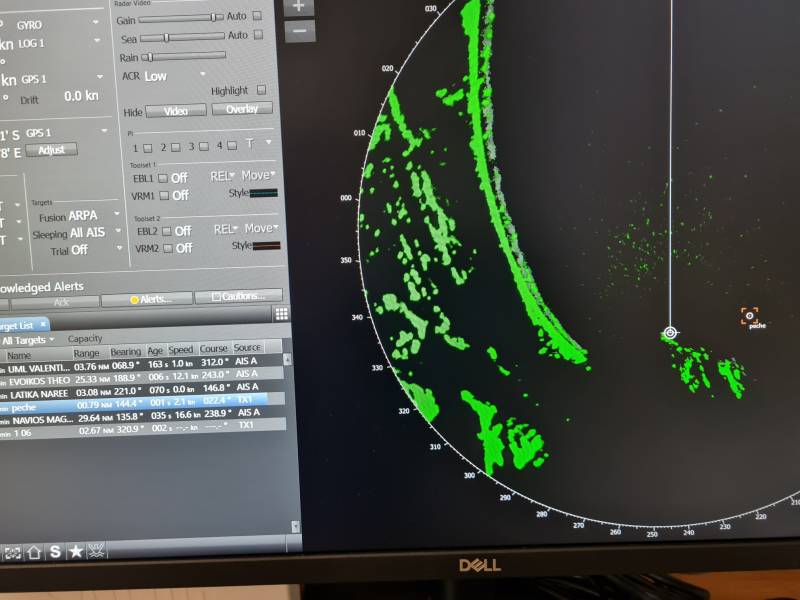Click the Sea clutter slider handle
The image size is (800, 600).
166,37
